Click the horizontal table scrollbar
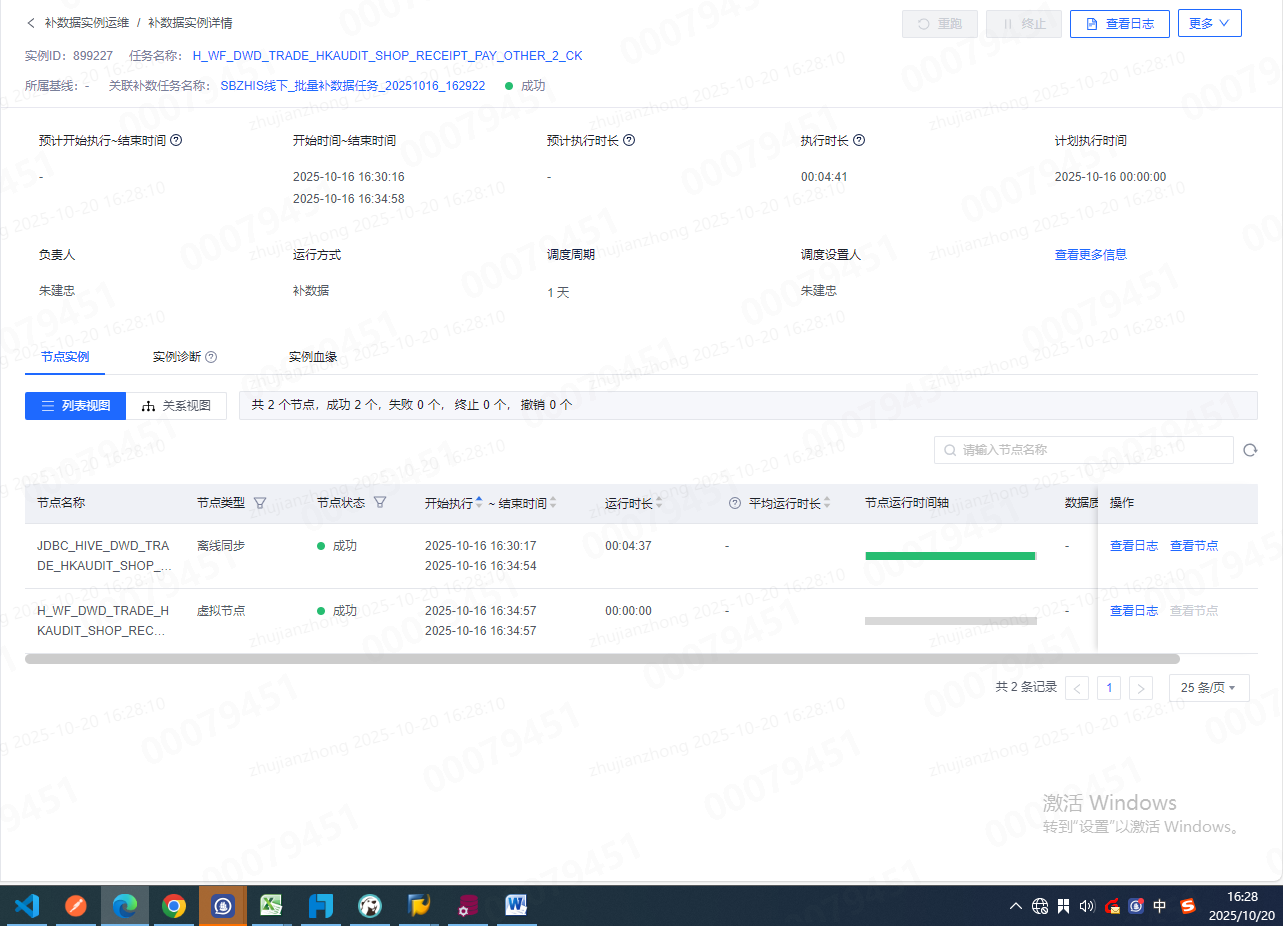This screenshot has width=1283, height=926. pos(600,659)
